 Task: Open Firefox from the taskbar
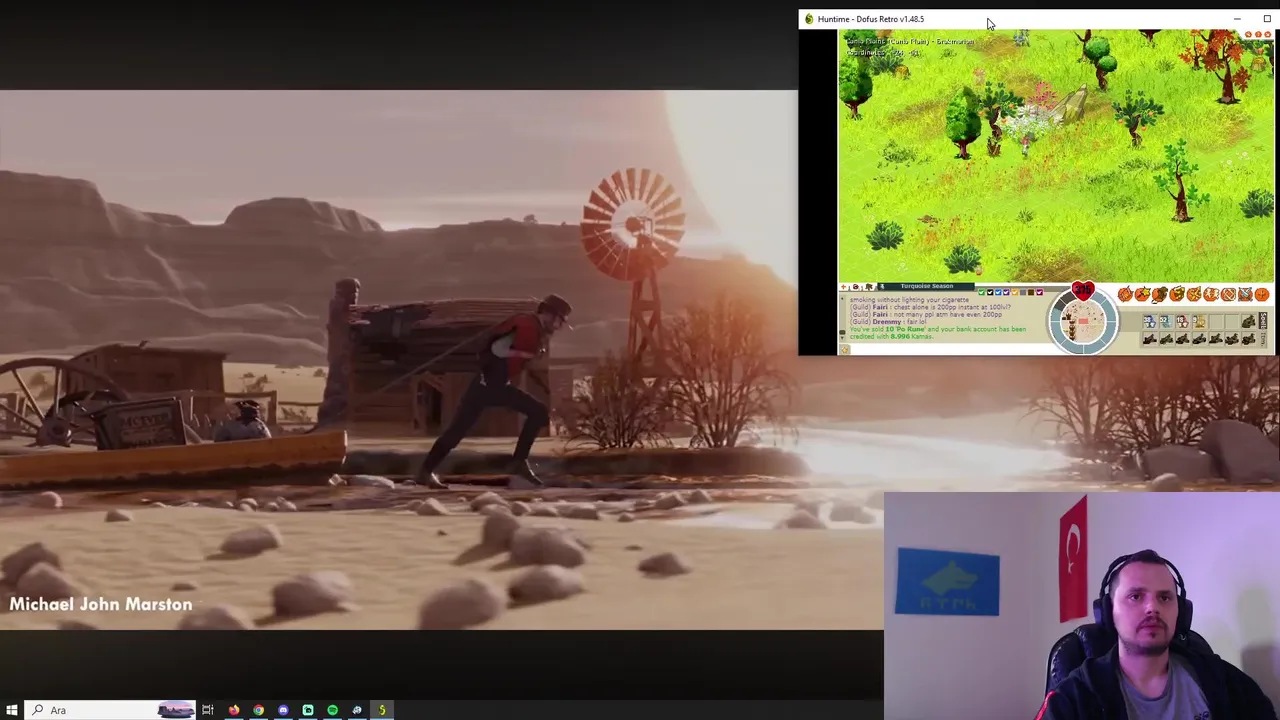coord(234,710)
